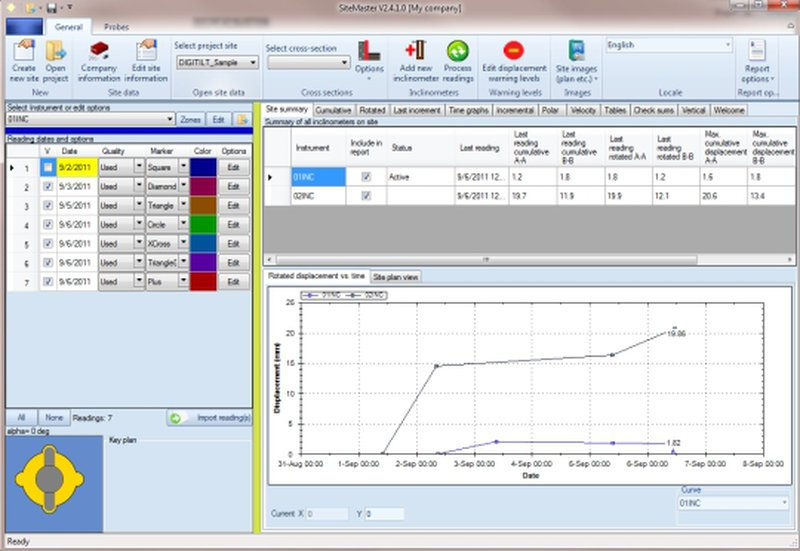
Task: Click the Zones button
Action: tap(190, 119)
